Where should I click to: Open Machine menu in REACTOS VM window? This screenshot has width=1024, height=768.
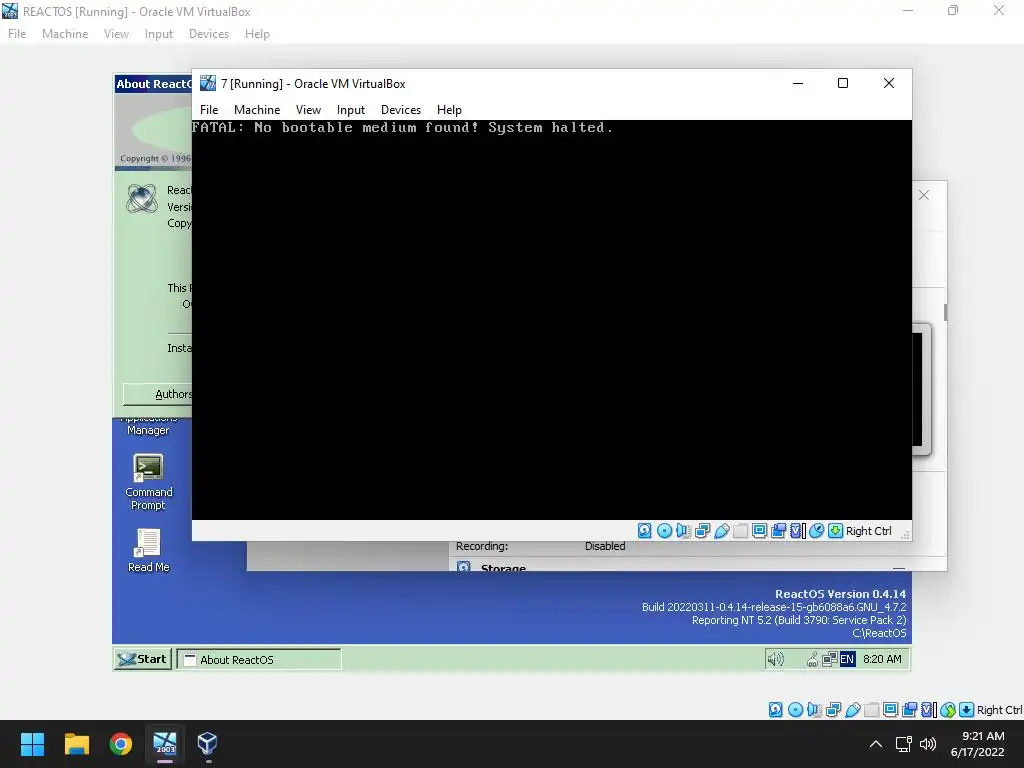(65, 34)
